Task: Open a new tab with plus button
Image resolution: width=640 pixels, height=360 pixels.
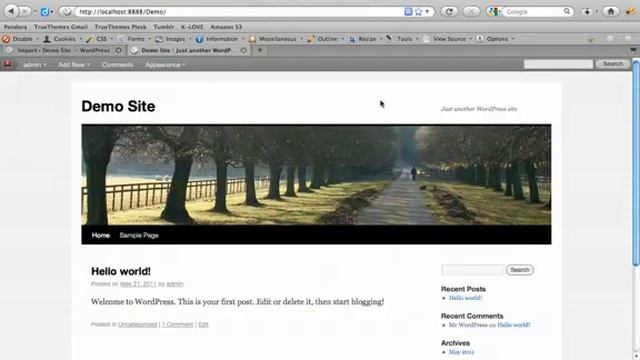Action: (260, 50)
